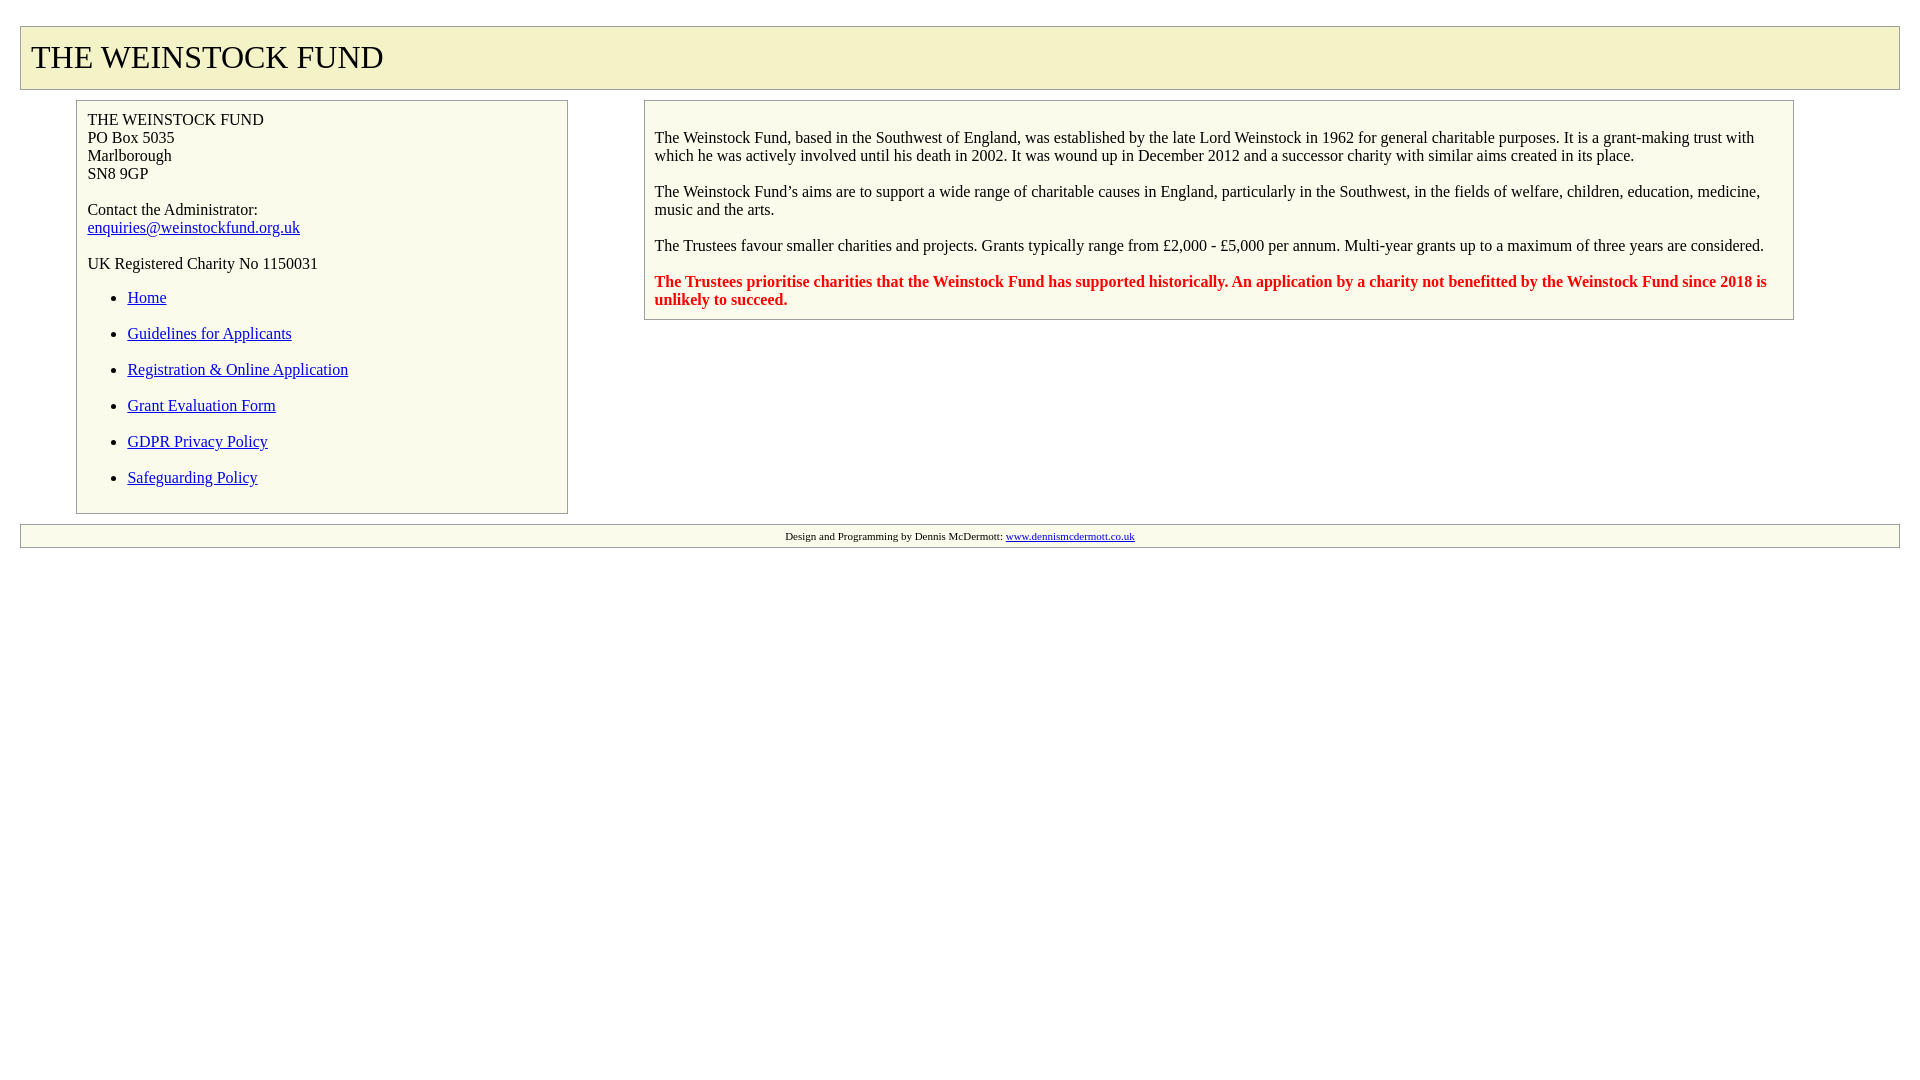View the GDPR Privacy Policy
1920x1080 pixels.
(x=197, y=442)
